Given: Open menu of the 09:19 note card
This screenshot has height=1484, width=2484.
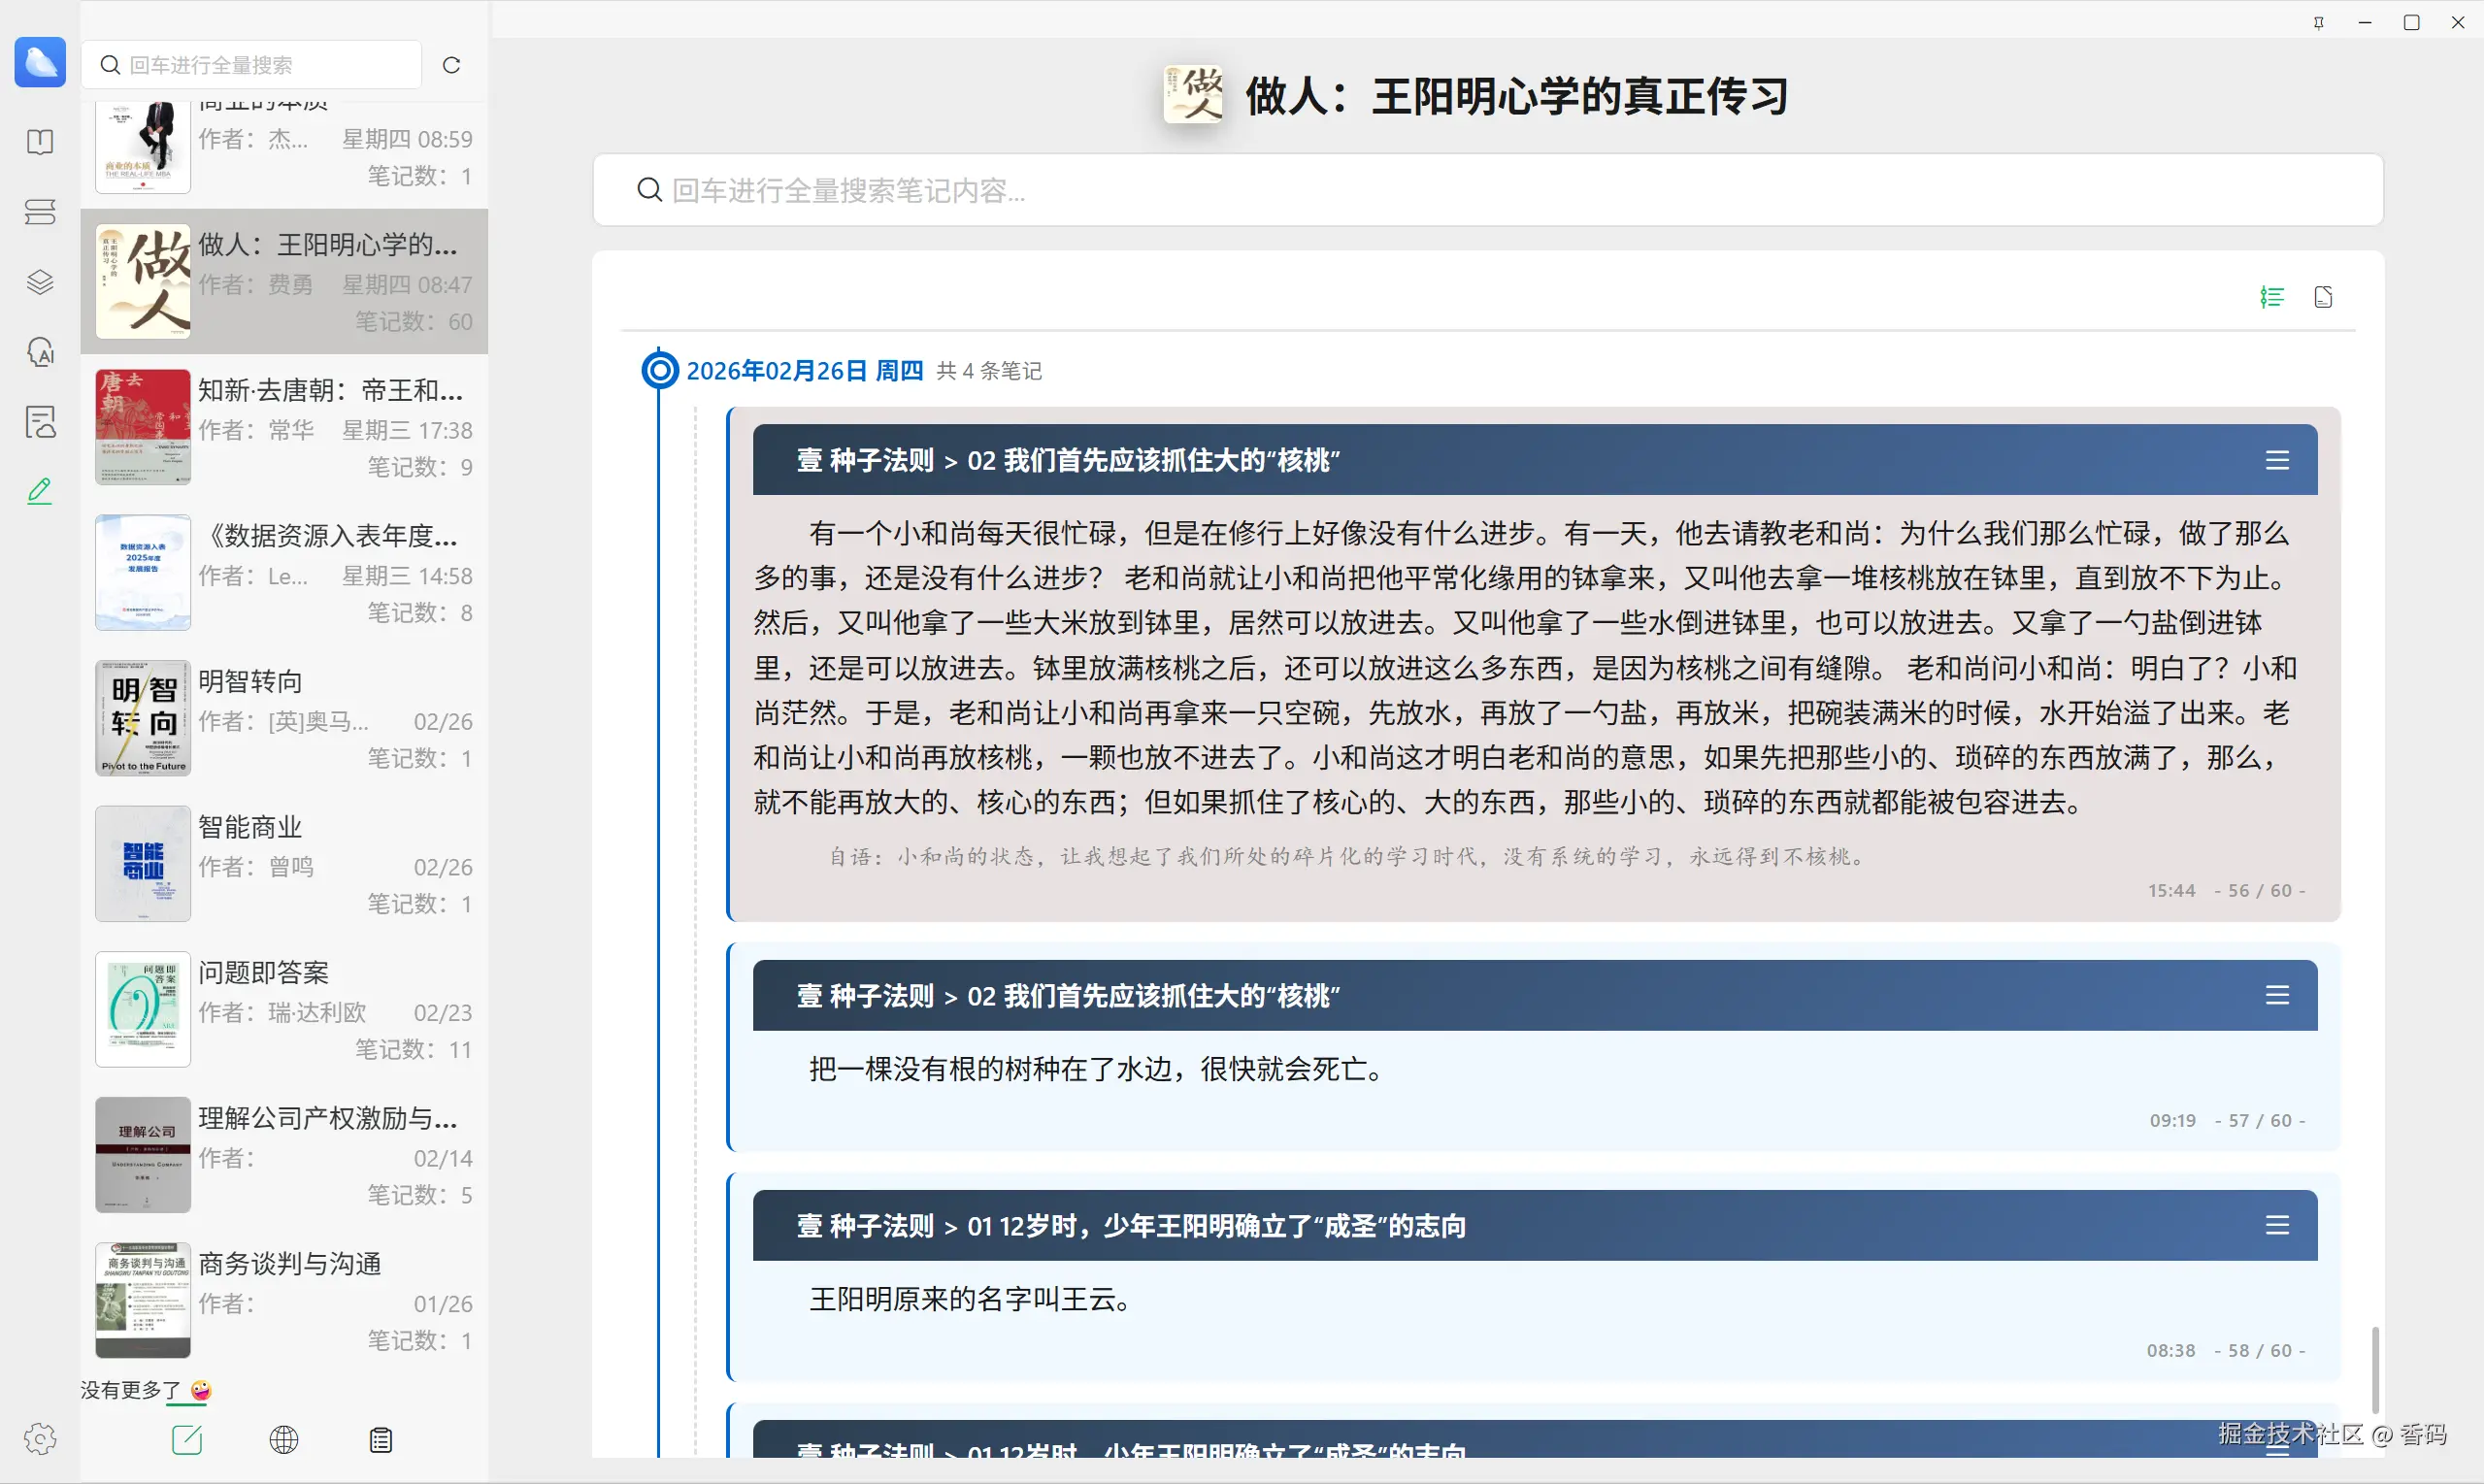Looking at the screenshot, I should (2277, 995).
